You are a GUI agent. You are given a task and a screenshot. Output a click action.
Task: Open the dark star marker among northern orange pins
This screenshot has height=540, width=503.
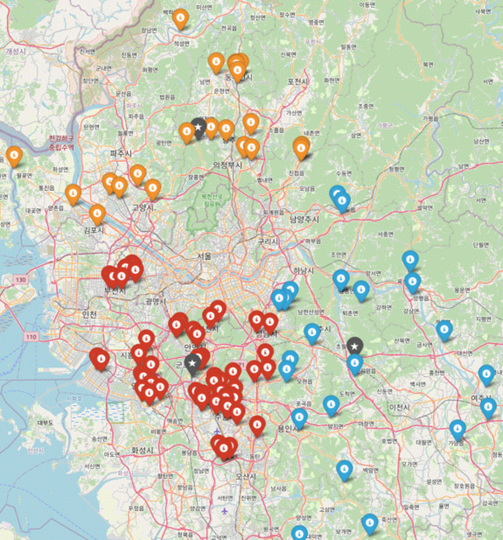point(198,128)
